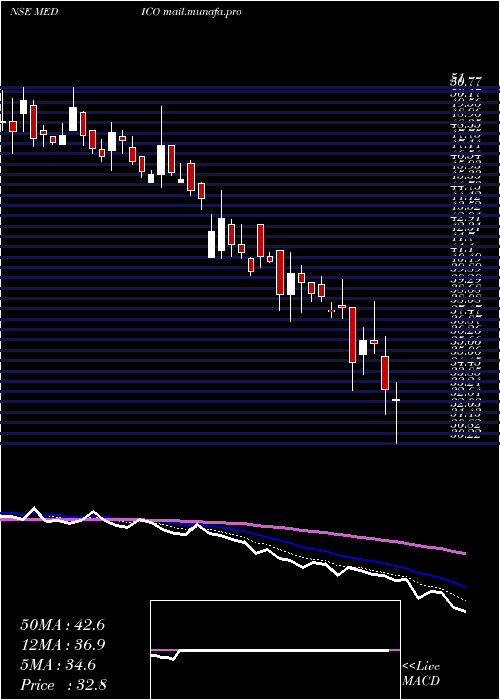Click the "NSE MED" ticker label
This screenshot has width=500, height=700.
coord(34,12)
